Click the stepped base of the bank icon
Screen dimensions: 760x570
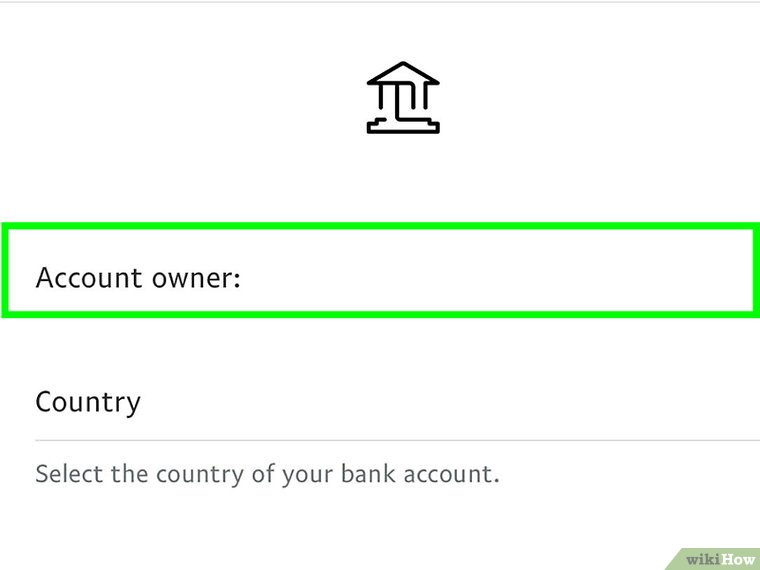pyautogui.click(x=402, y=125)
